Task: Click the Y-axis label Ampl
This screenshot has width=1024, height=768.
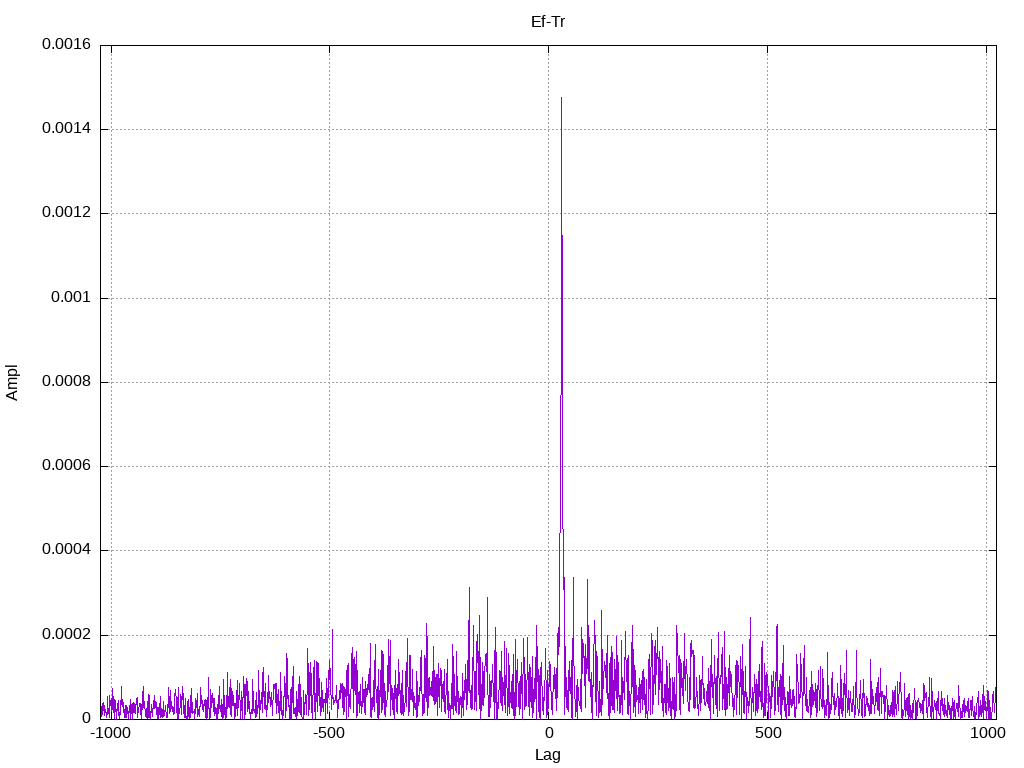Action: (12, 383)
